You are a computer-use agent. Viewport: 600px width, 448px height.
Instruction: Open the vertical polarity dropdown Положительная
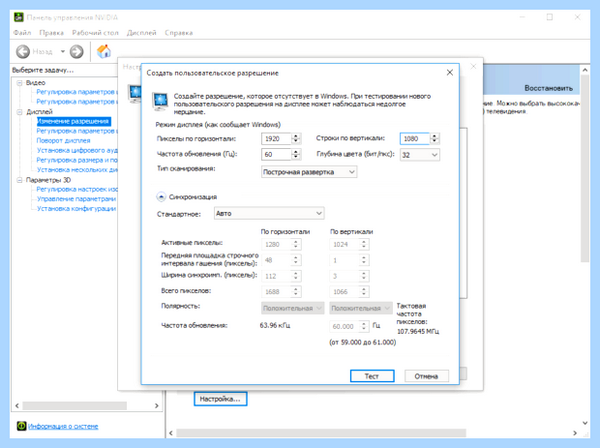point(361,308)
